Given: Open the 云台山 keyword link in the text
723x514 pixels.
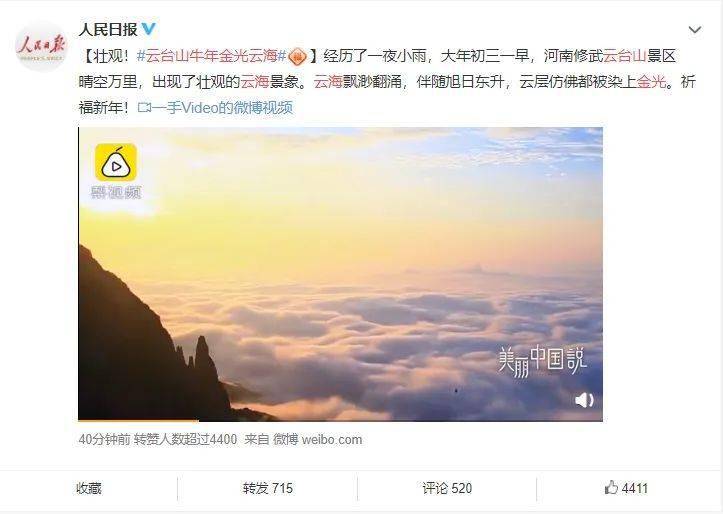Looking at the screenshot, I should pyautogui.click(x=624, y=56).
